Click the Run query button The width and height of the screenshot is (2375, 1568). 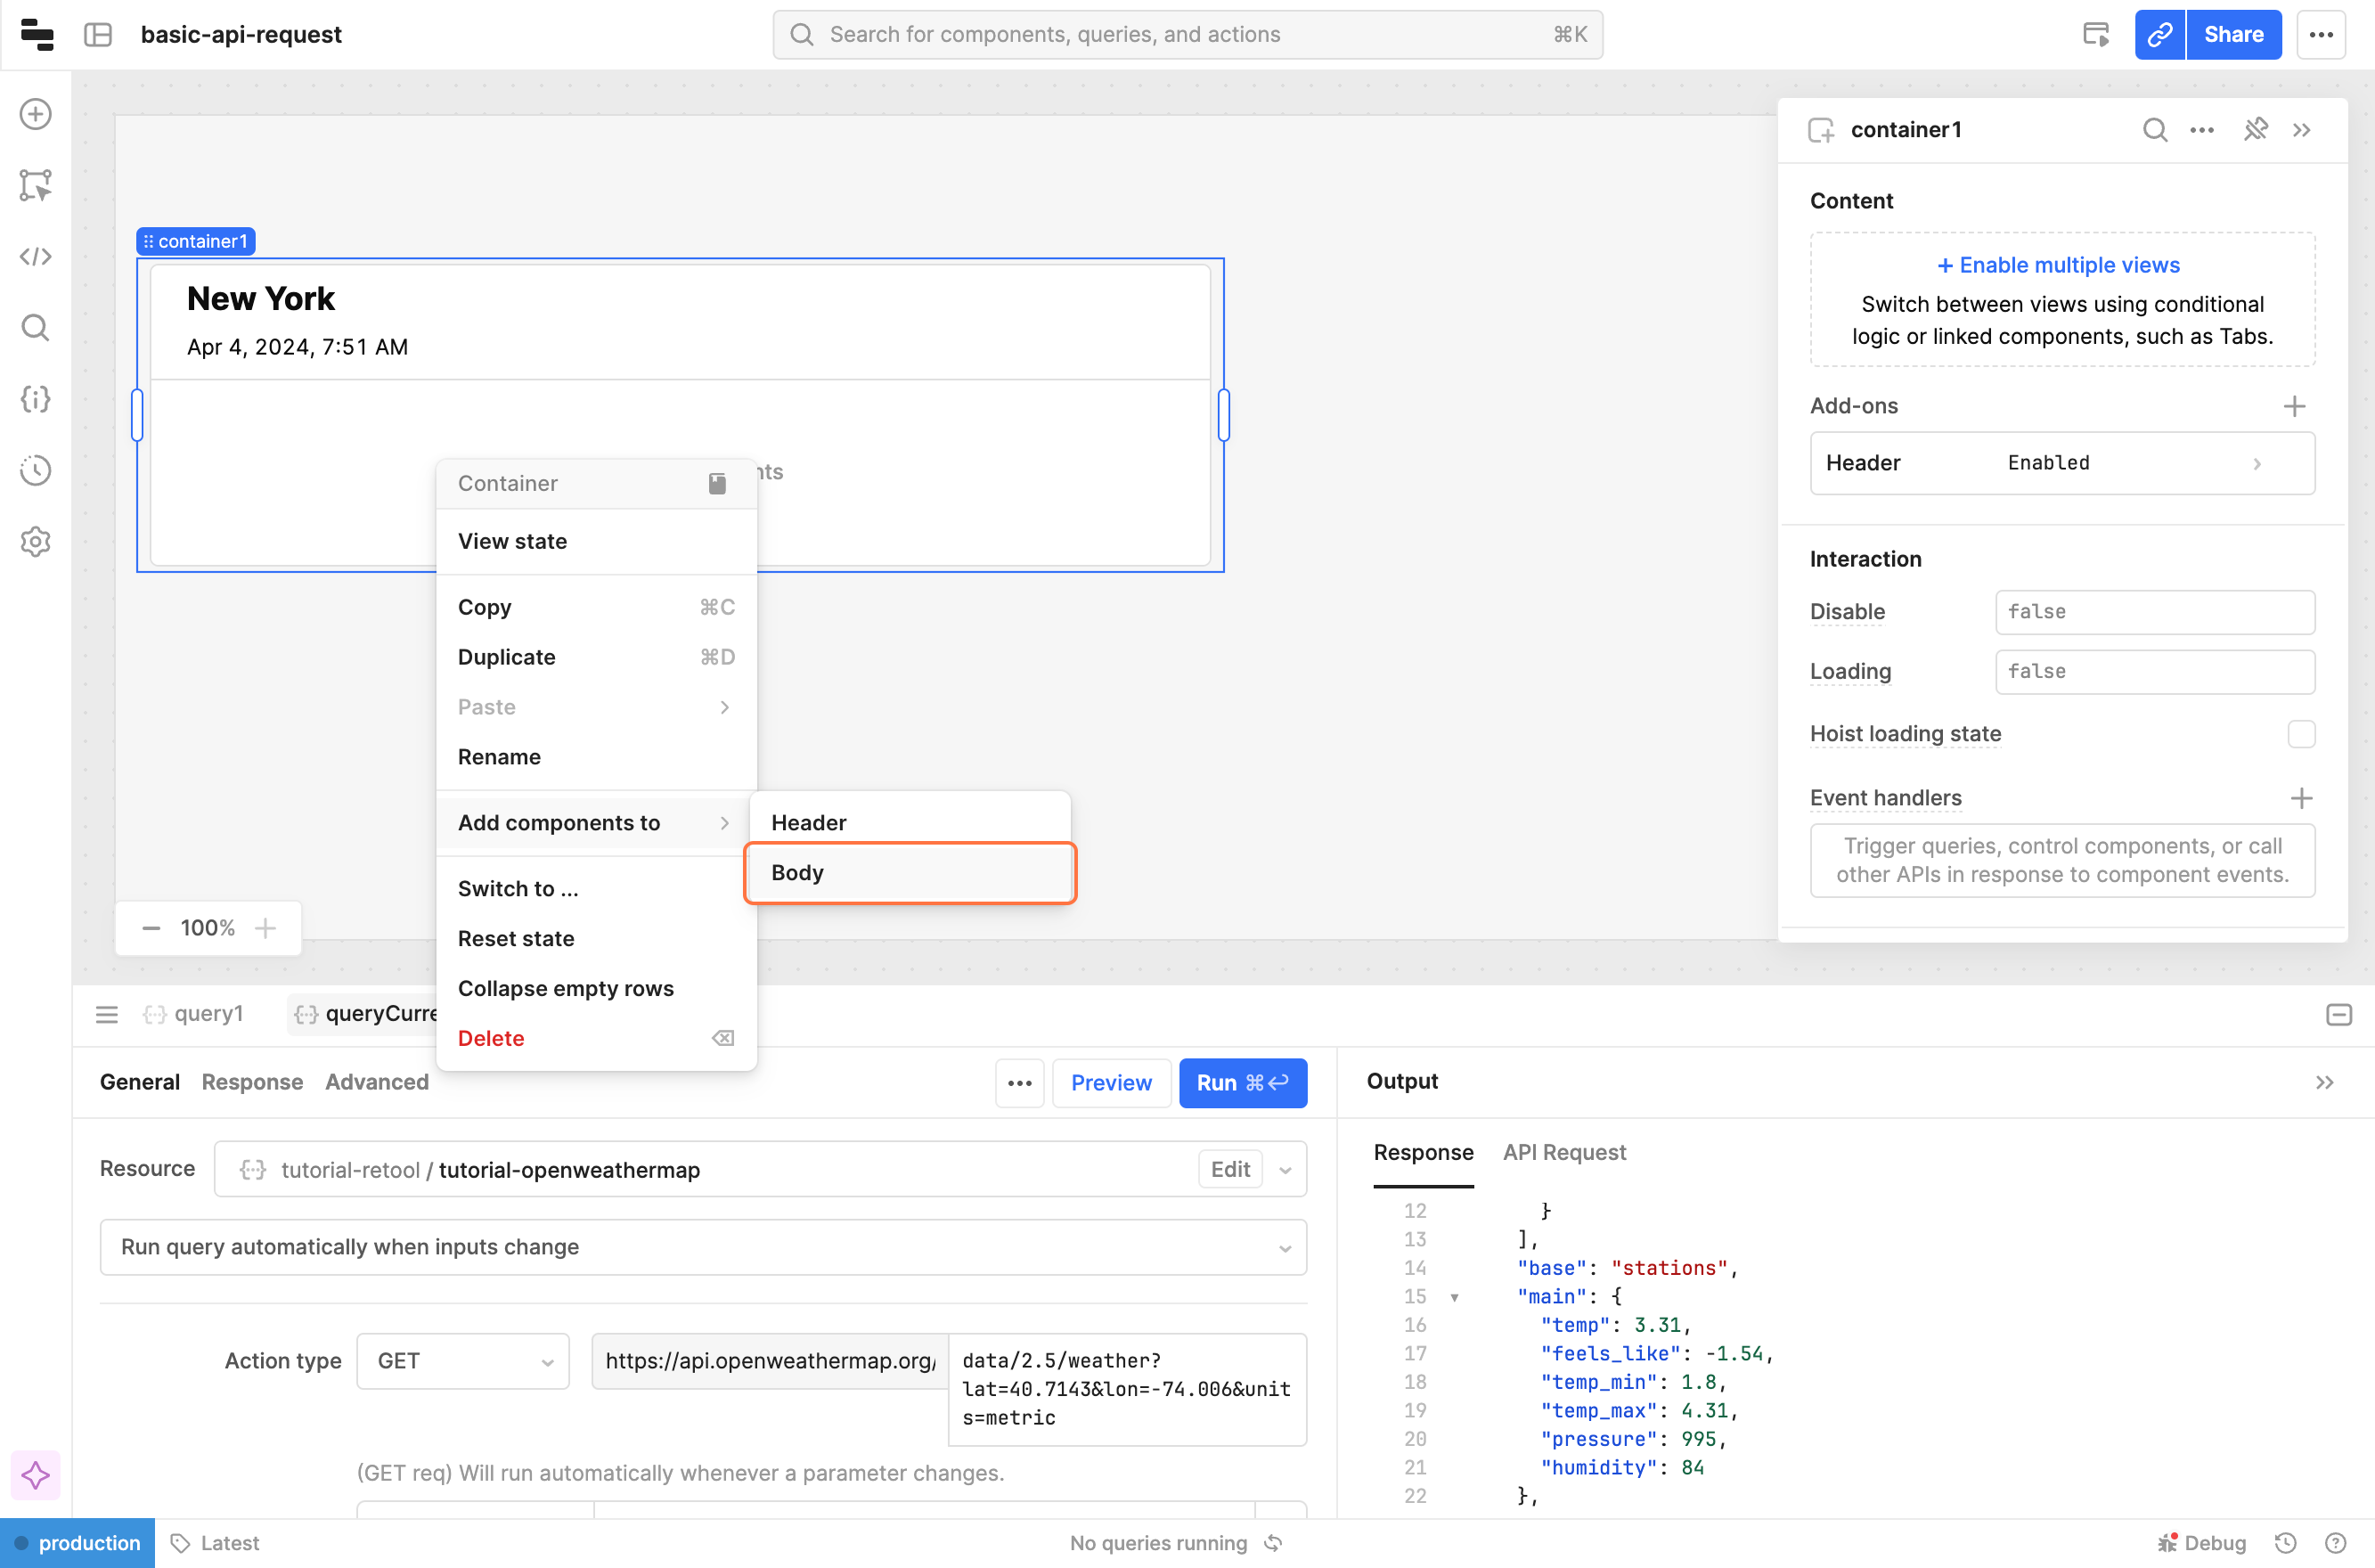tap(1242, 1083)
